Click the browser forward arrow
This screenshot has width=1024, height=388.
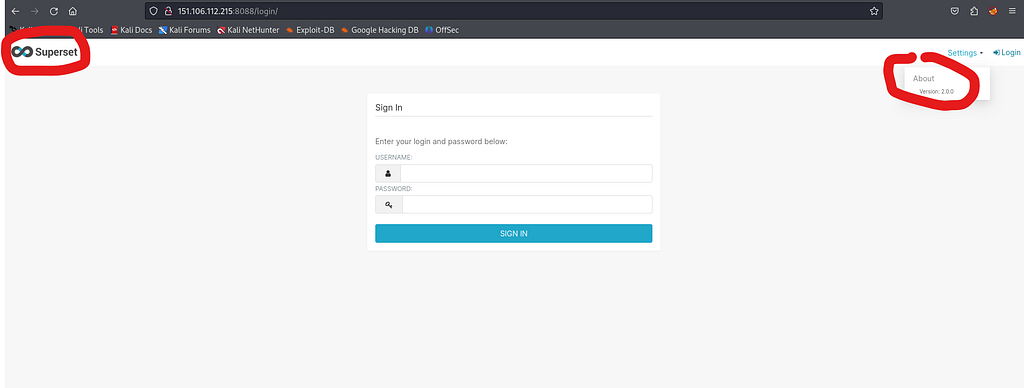pos(35,11)
